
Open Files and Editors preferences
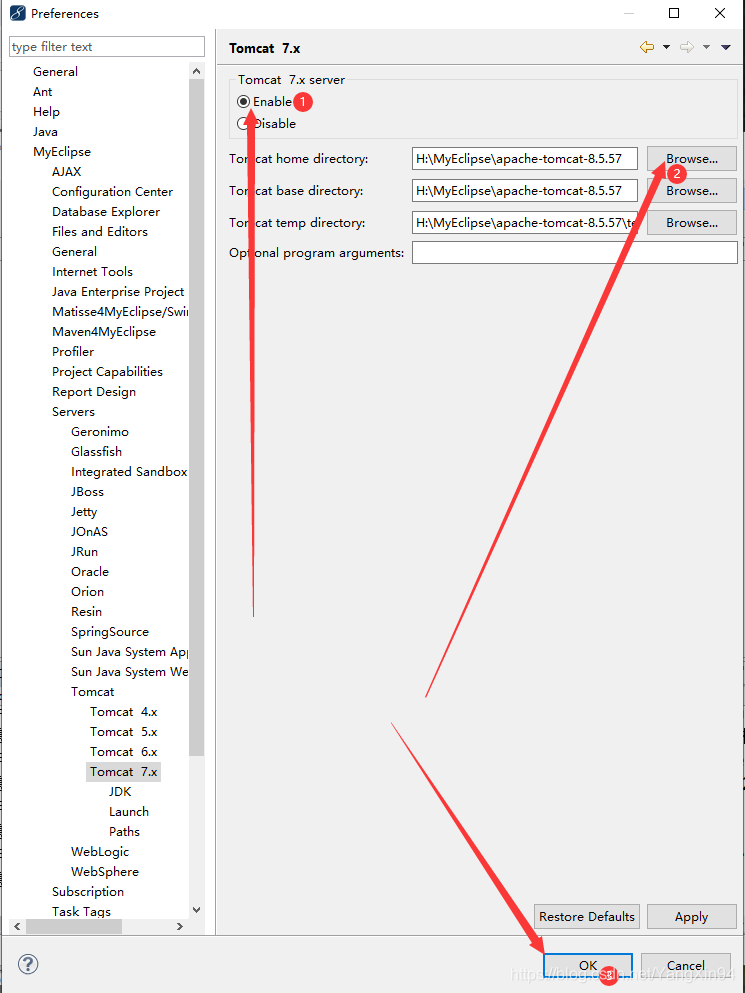pos(99,232)
